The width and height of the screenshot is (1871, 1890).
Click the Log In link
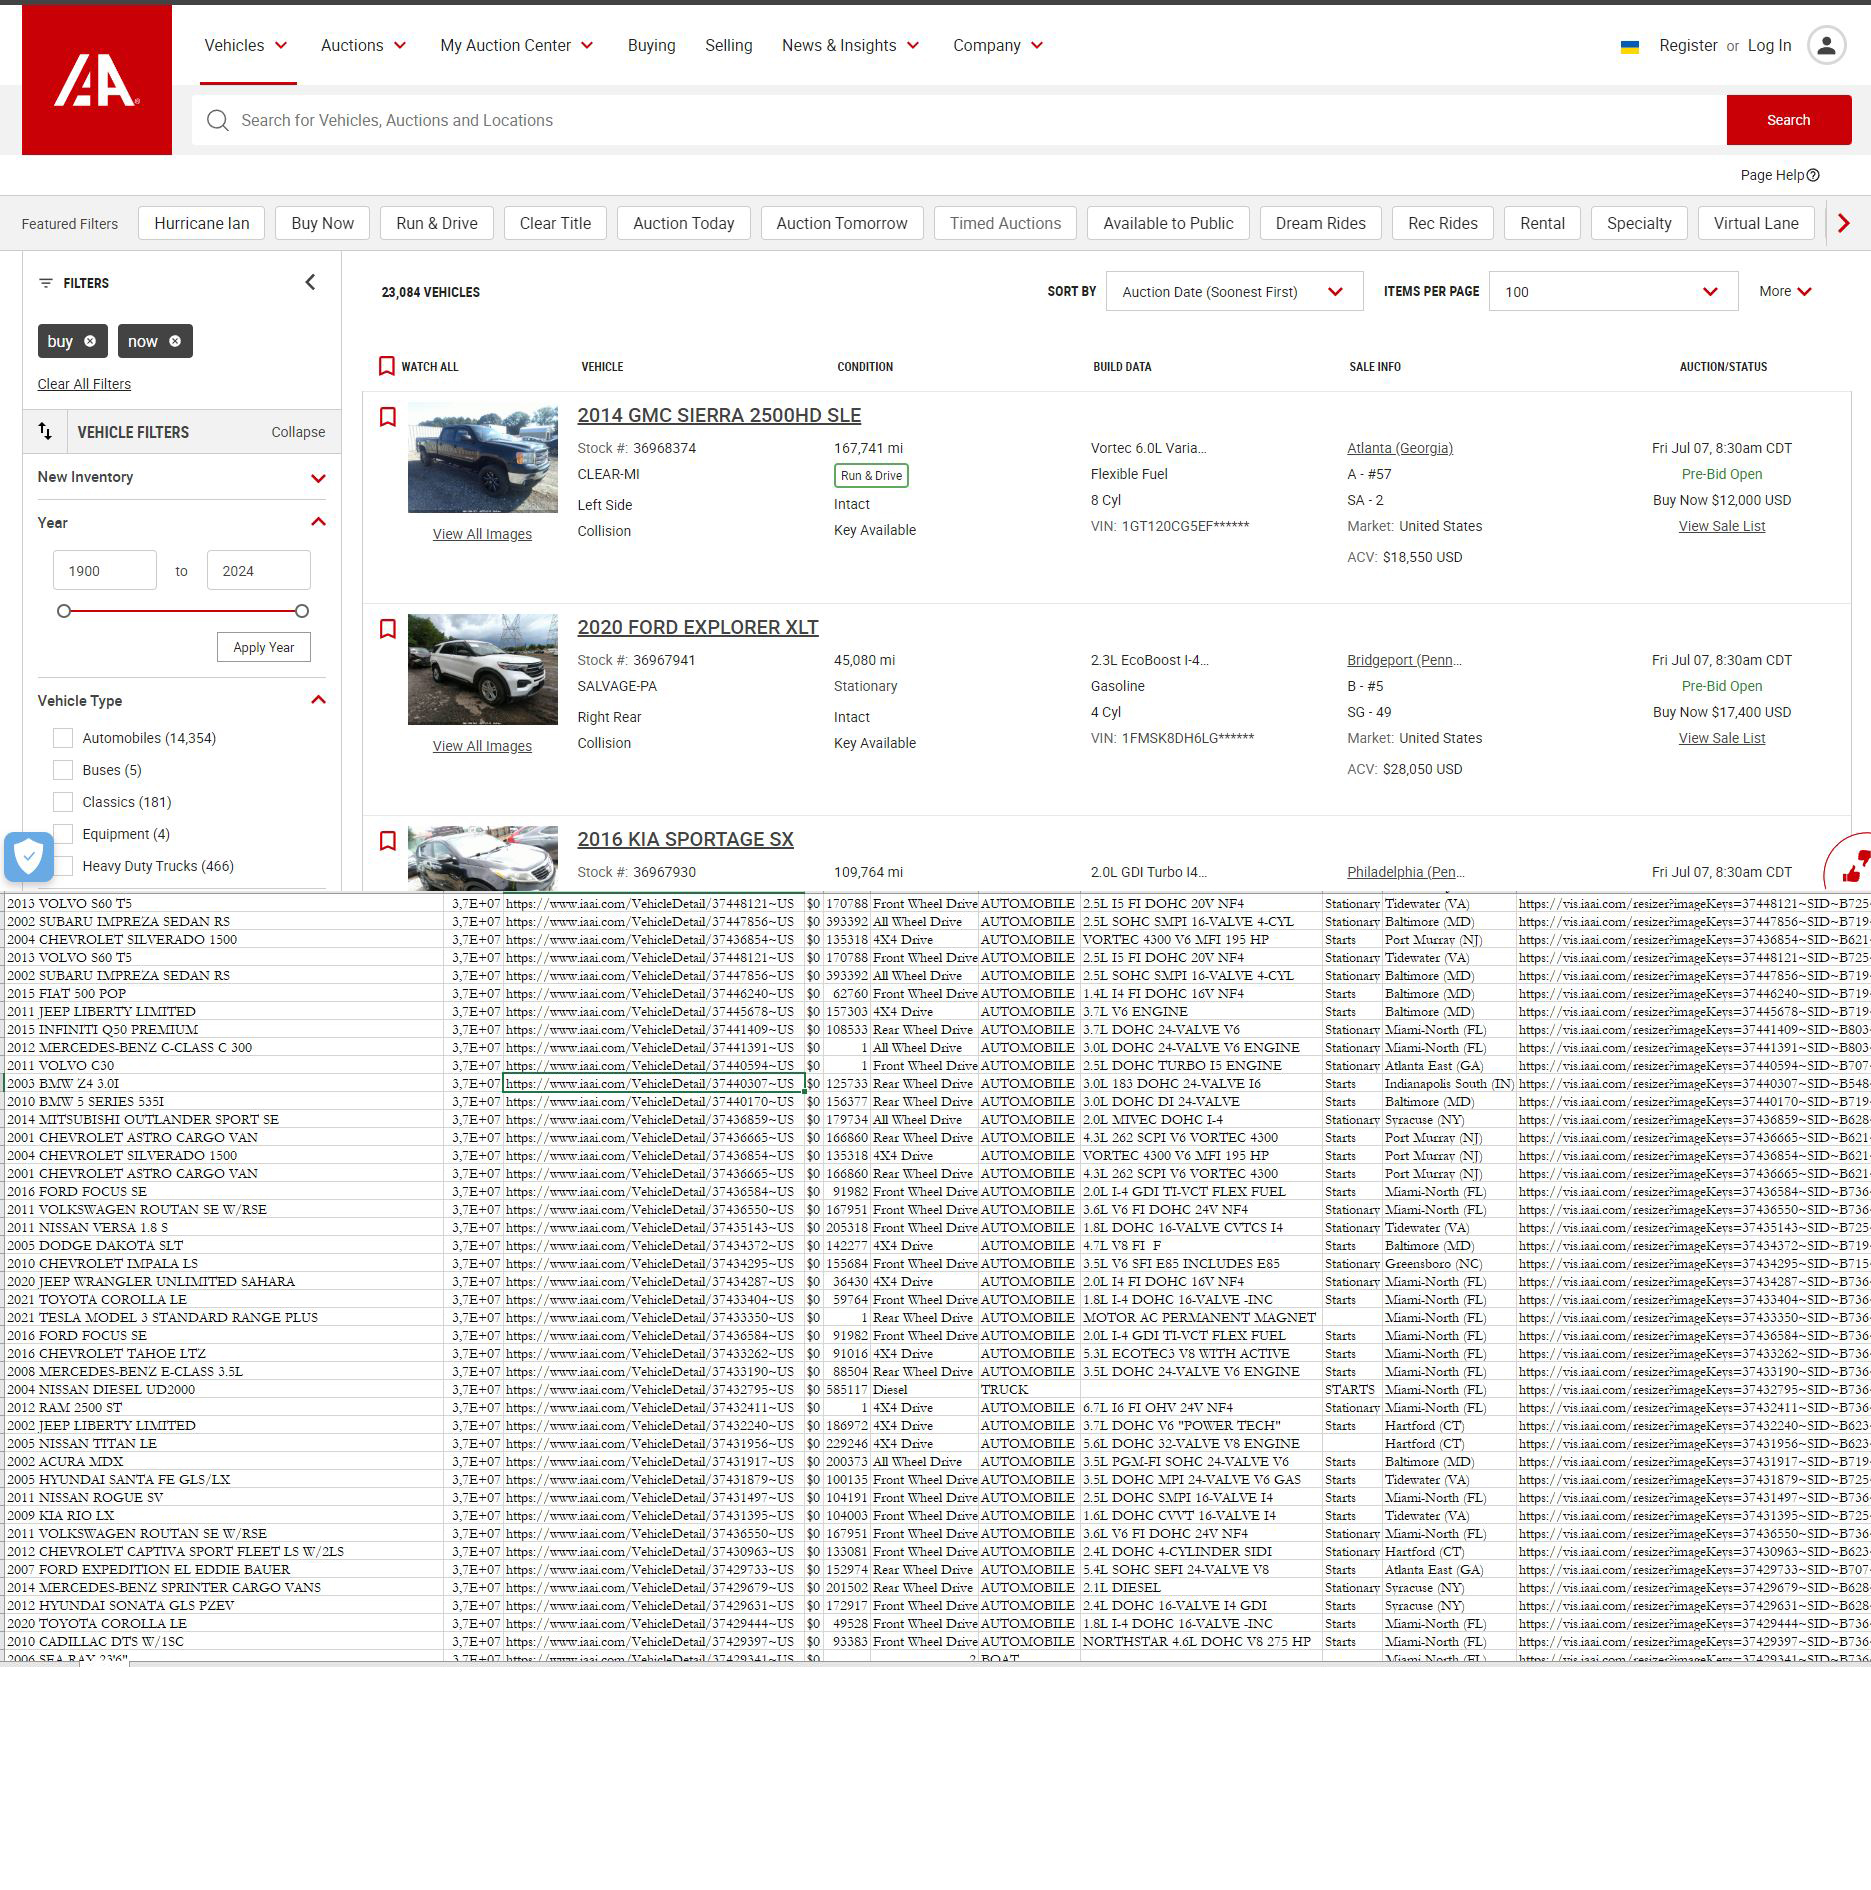(1769, 46)
